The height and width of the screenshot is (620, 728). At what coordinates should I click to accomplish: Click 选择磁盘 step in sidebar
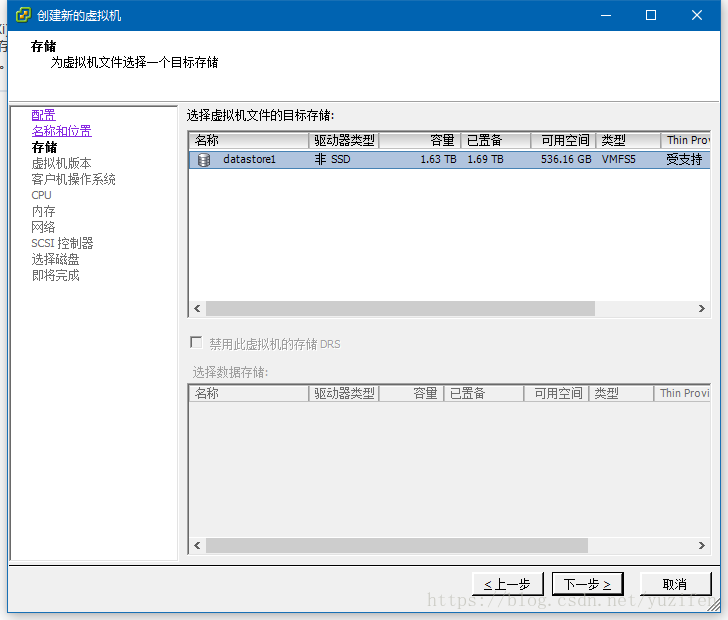point(55,259)
